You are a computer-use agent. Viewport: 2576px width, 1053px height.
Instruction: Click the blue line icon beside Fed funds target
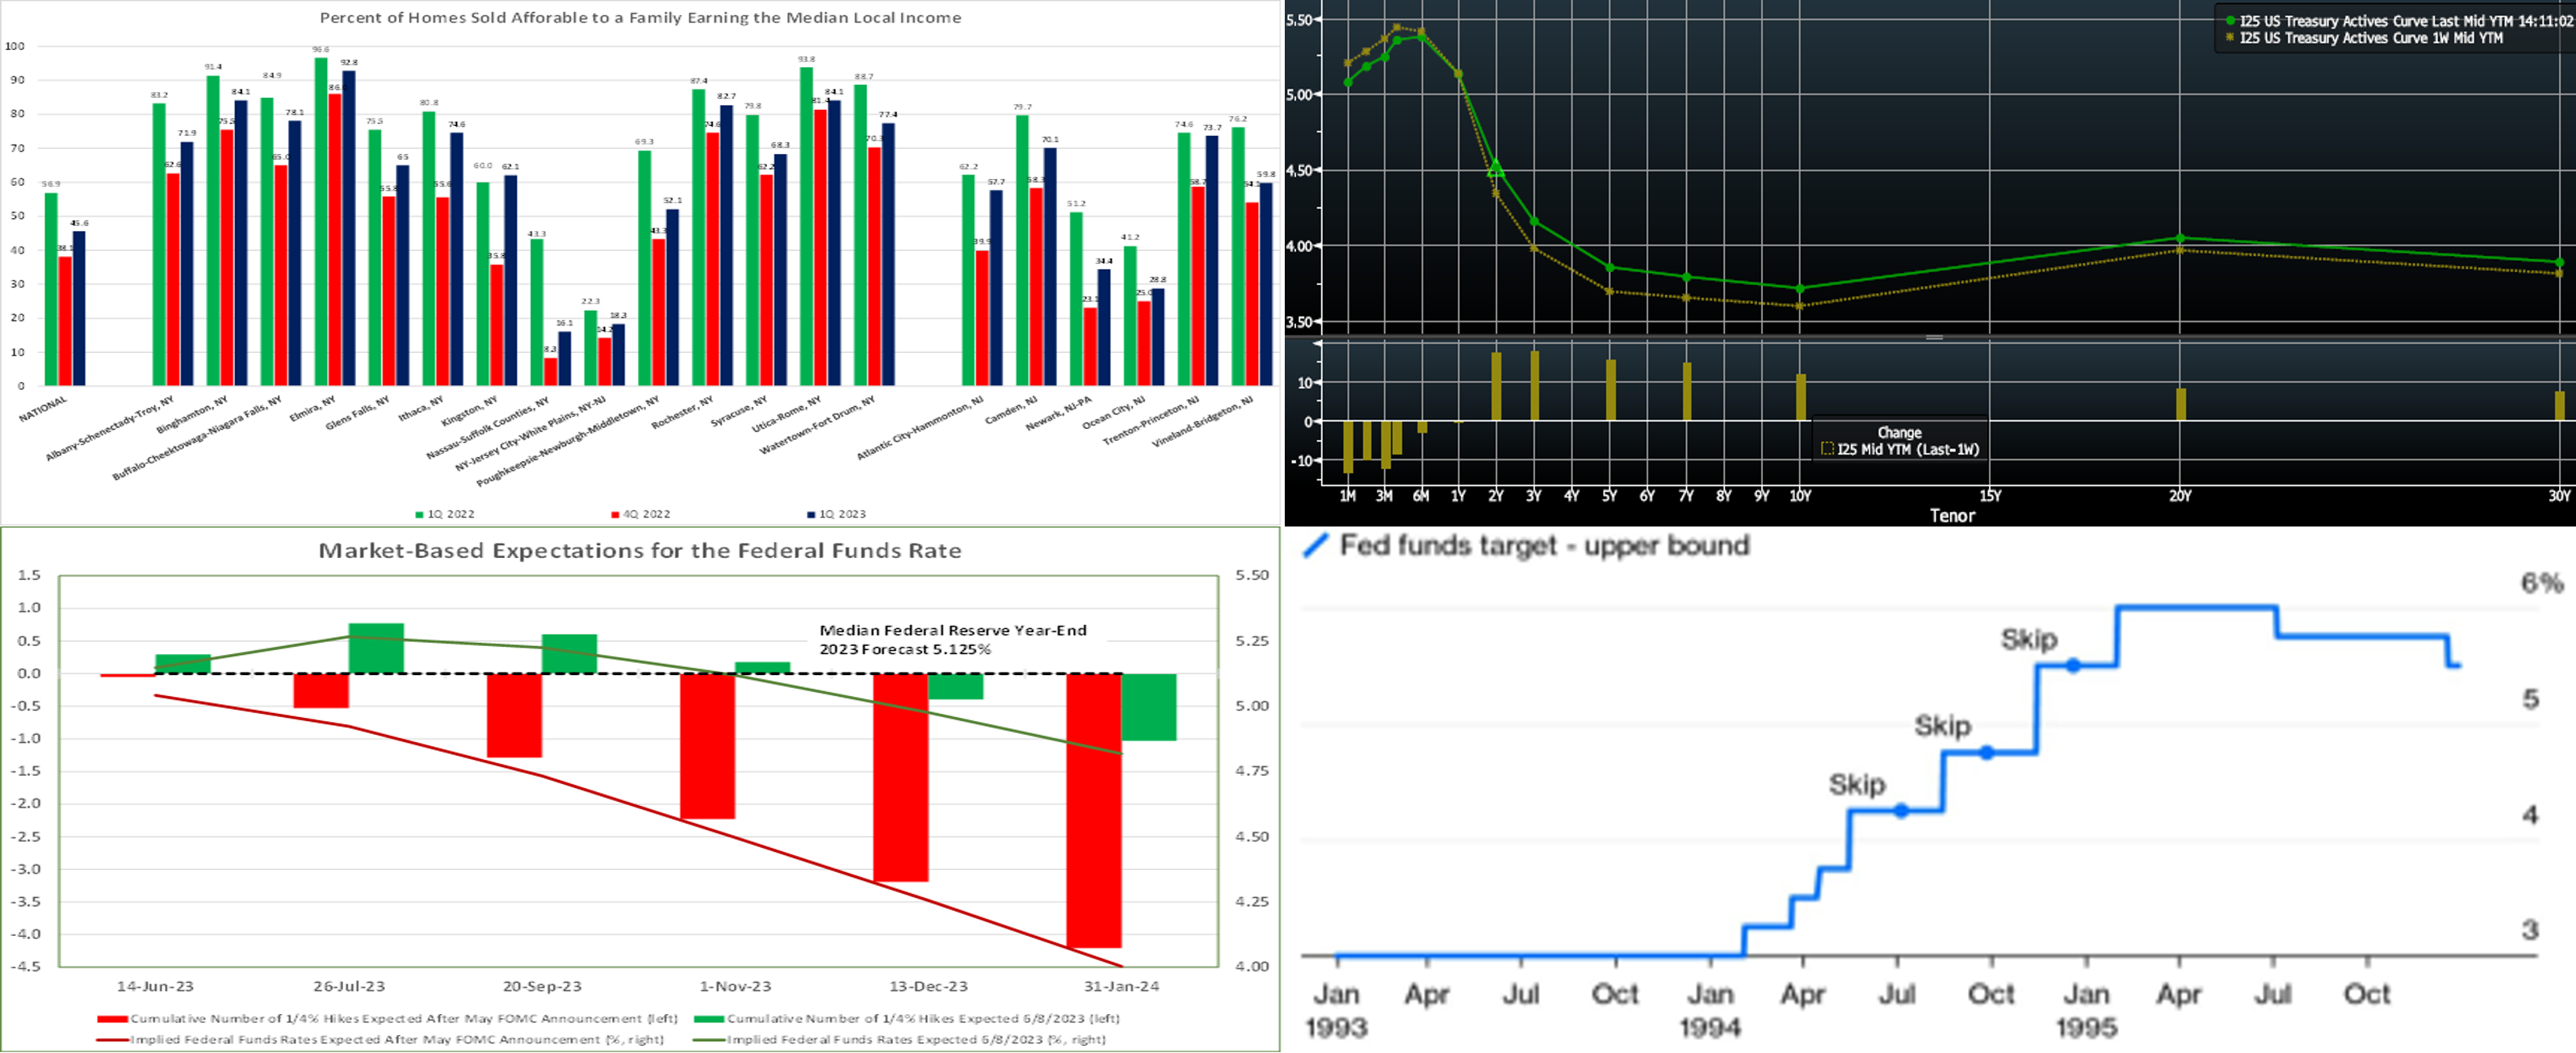click(x=1316, y=546)
